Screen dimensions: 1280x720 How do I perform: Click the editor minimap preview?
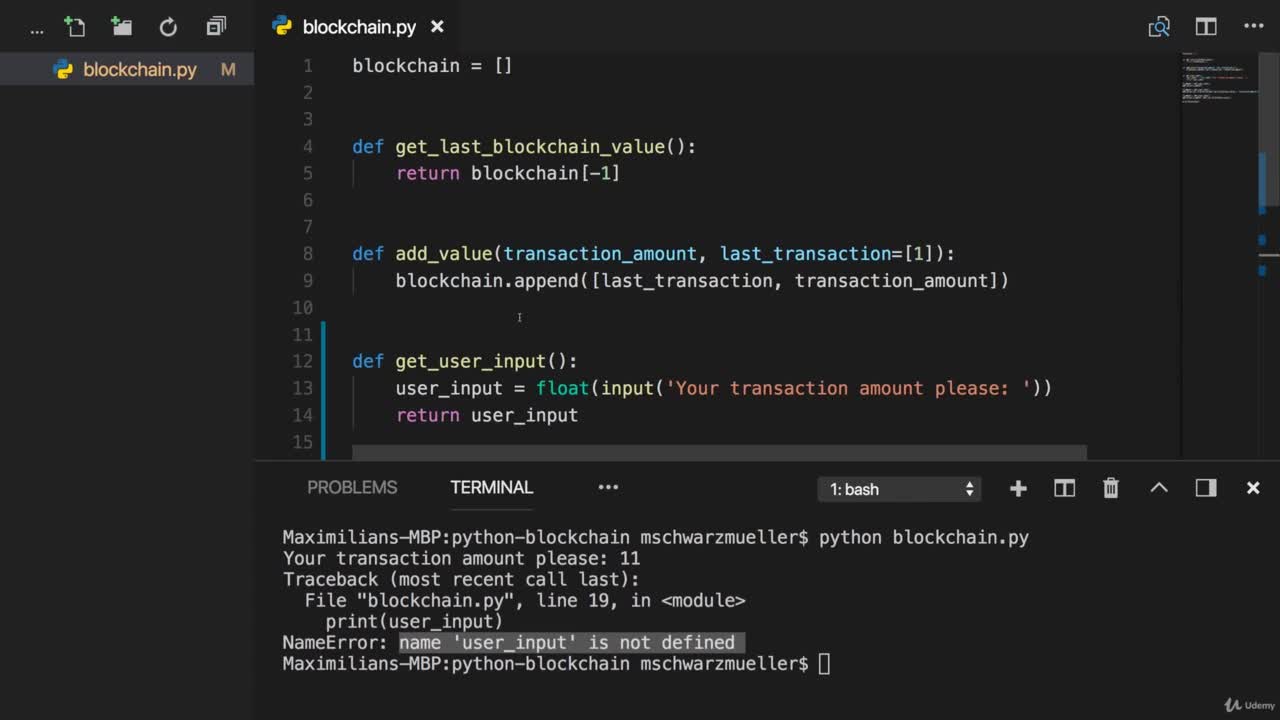coord(1218,78)
